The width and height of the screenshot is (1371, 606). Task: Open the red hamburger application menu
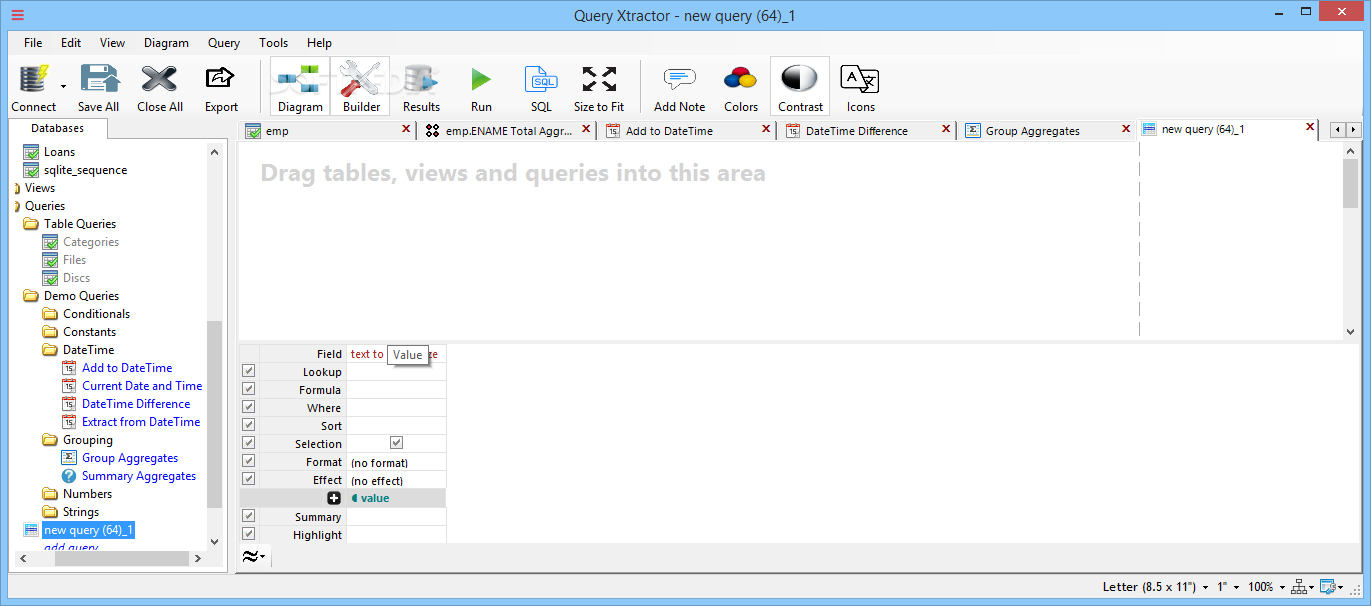coord(18,15)
